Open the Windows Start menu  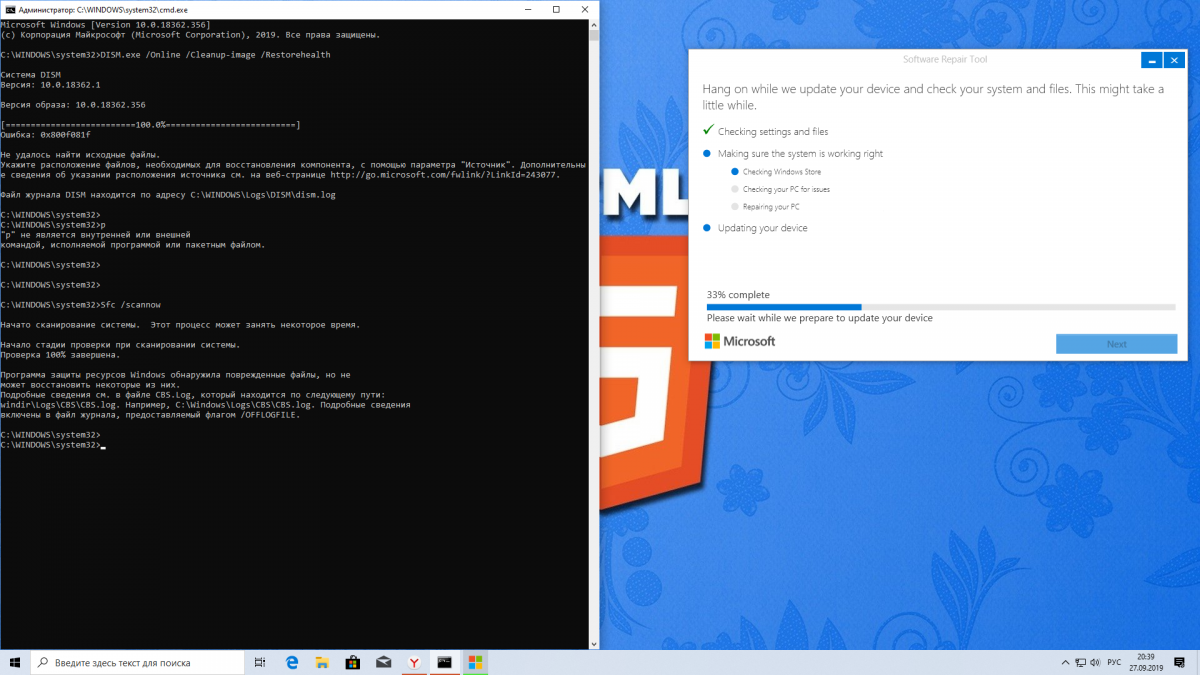(15, 662)
